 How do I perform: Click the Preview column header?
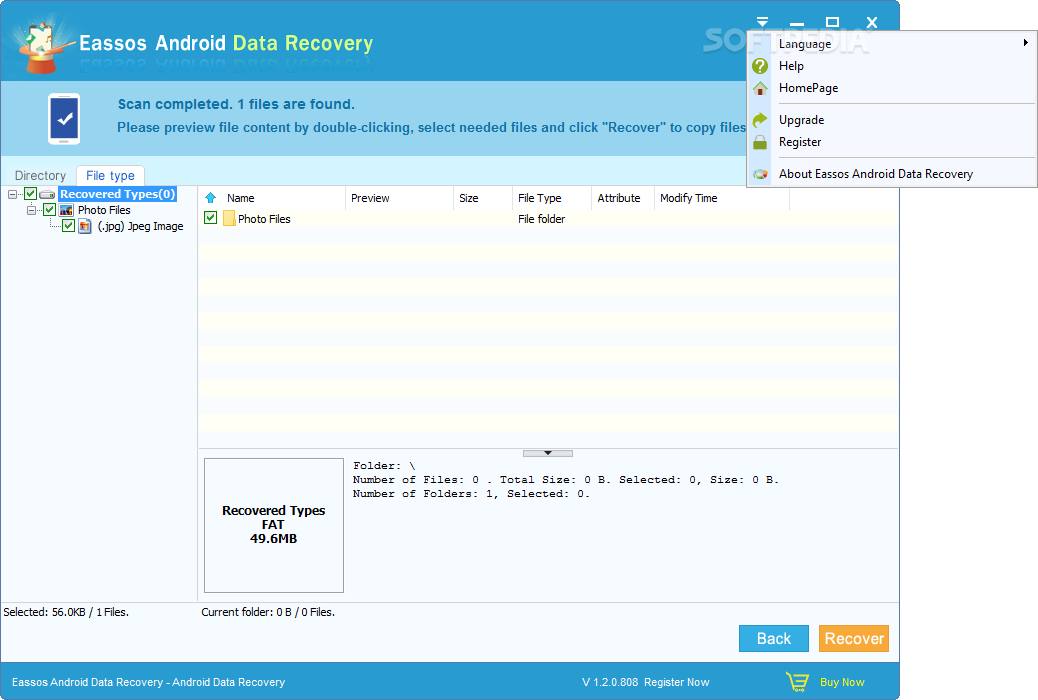tap(399, 198)
